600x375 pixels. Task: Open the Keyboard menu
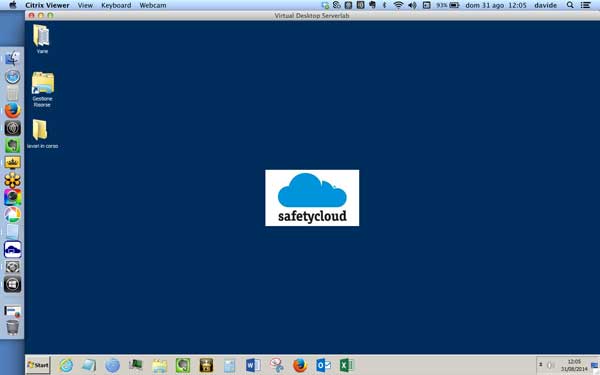pyautogui.click(x=116, y=5)
